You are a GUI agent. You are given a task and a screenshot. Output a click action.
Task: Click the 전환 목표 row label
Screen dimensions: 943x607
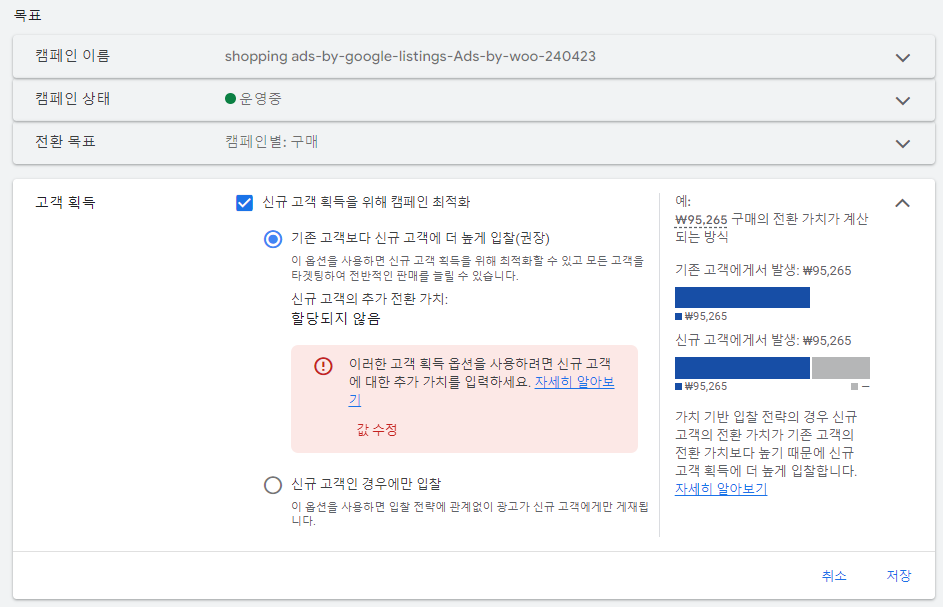[65, 142]
